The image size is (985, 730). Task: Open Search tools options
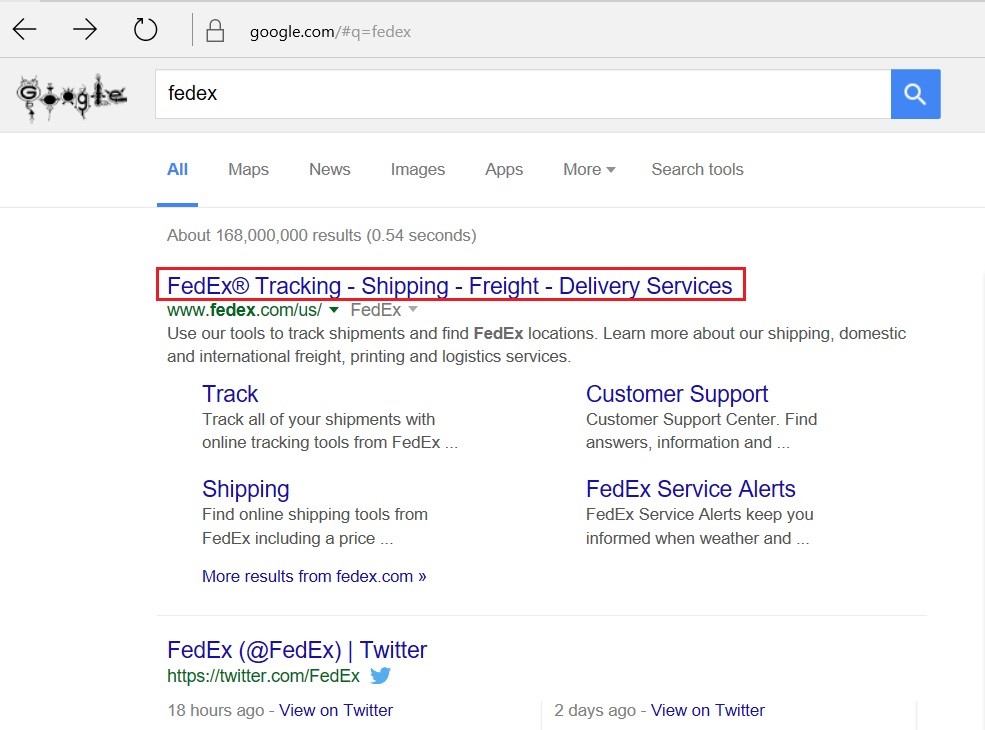[x=697, y=169]
